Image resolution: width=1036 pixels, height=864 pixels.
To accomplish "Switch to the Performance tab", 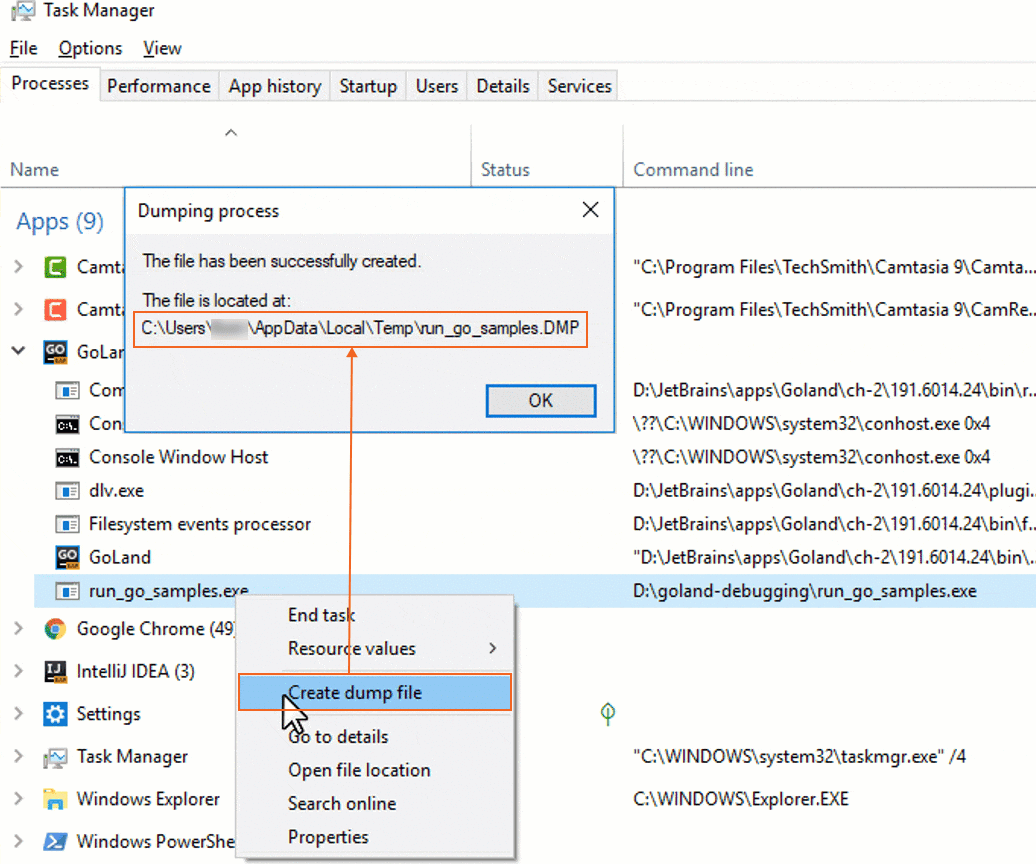I will 158,86.
